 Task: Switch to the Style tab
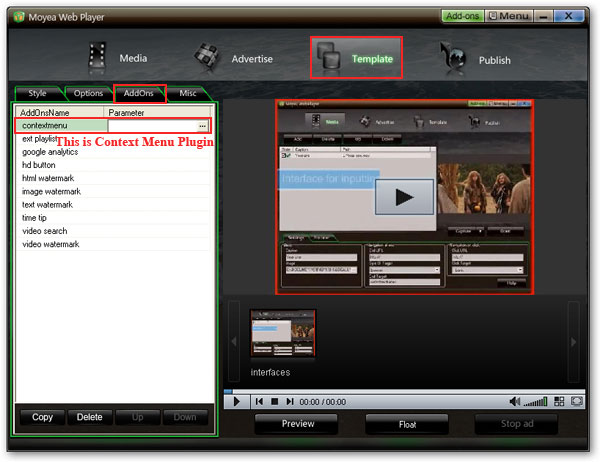37,93
